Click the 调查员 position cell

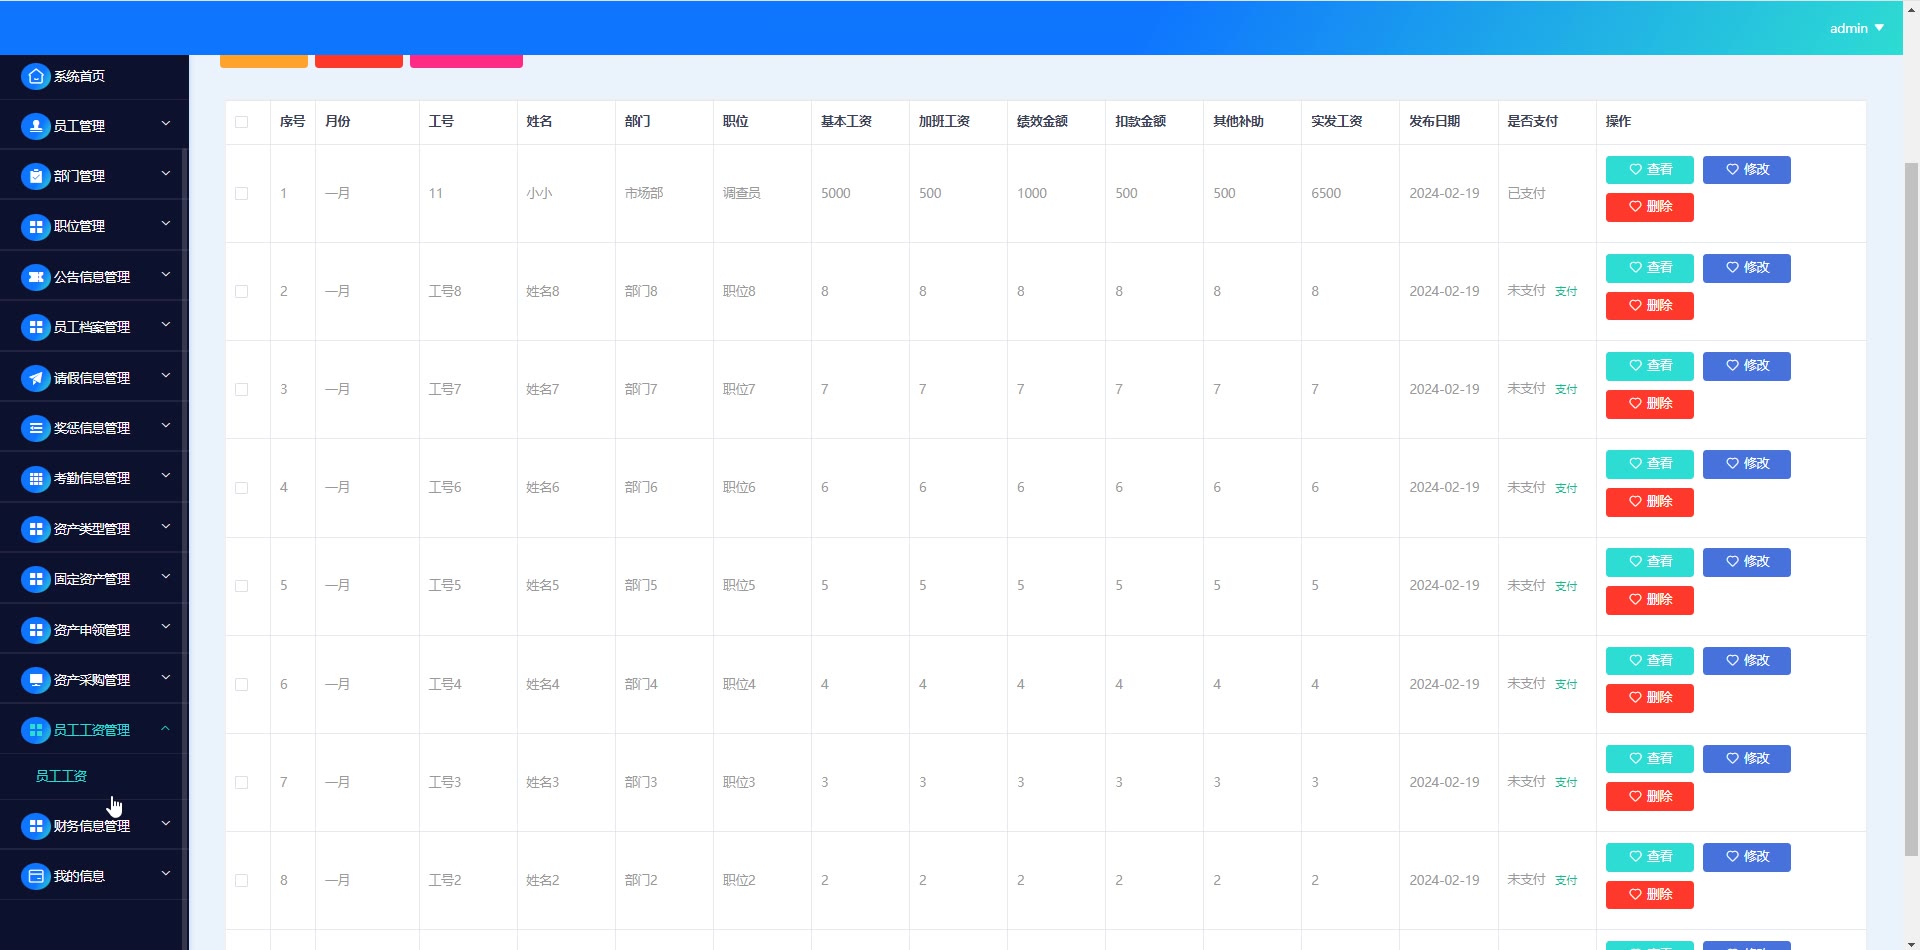click(742, 194)
